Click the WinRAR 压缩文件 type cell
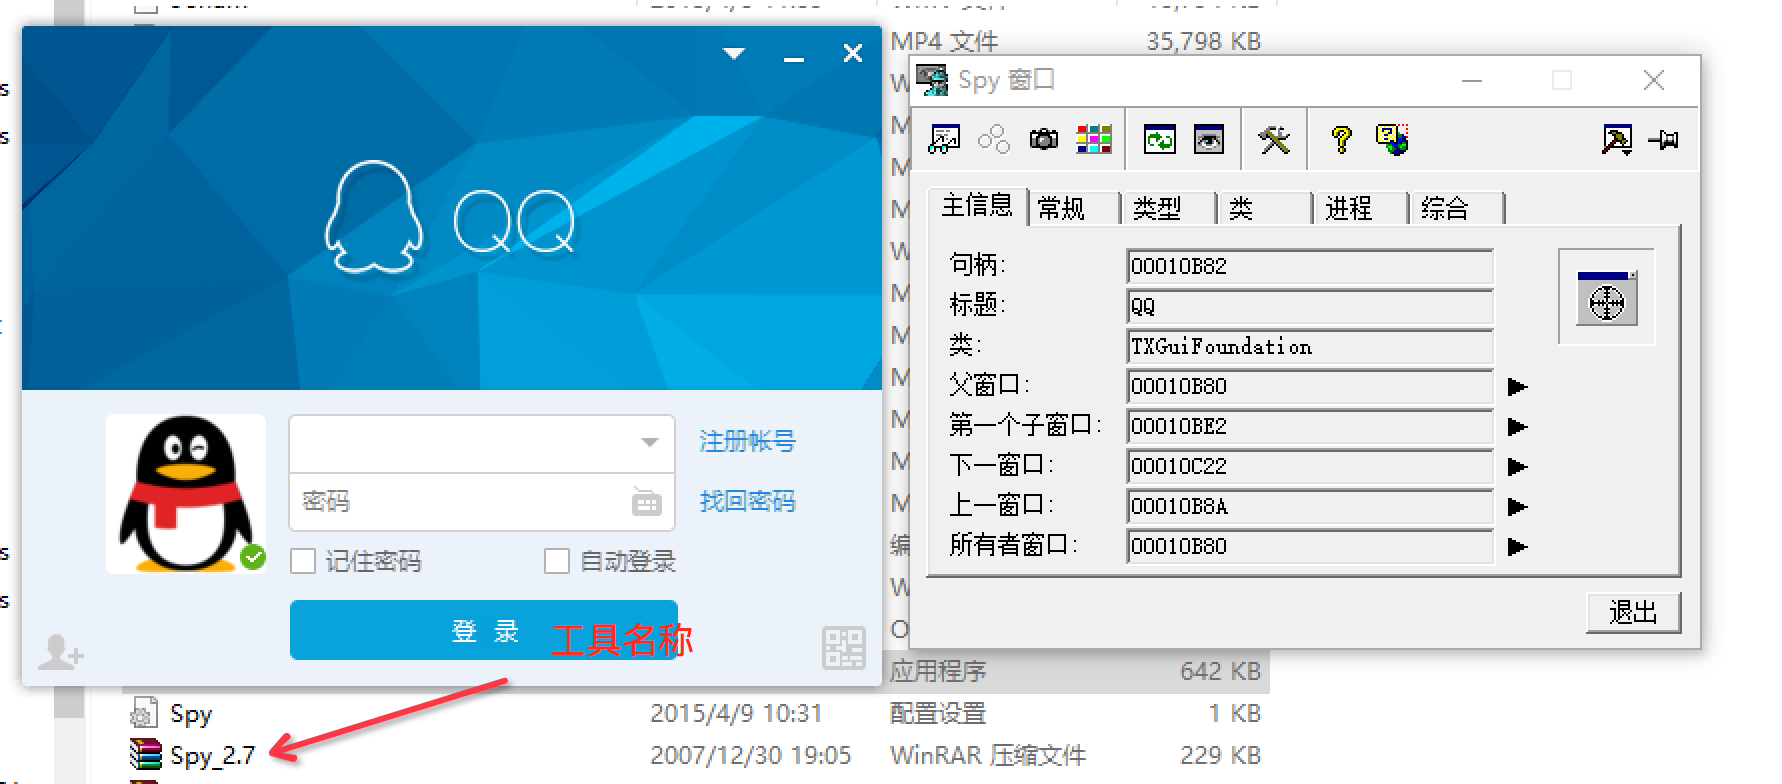 (x=988, y=755)
